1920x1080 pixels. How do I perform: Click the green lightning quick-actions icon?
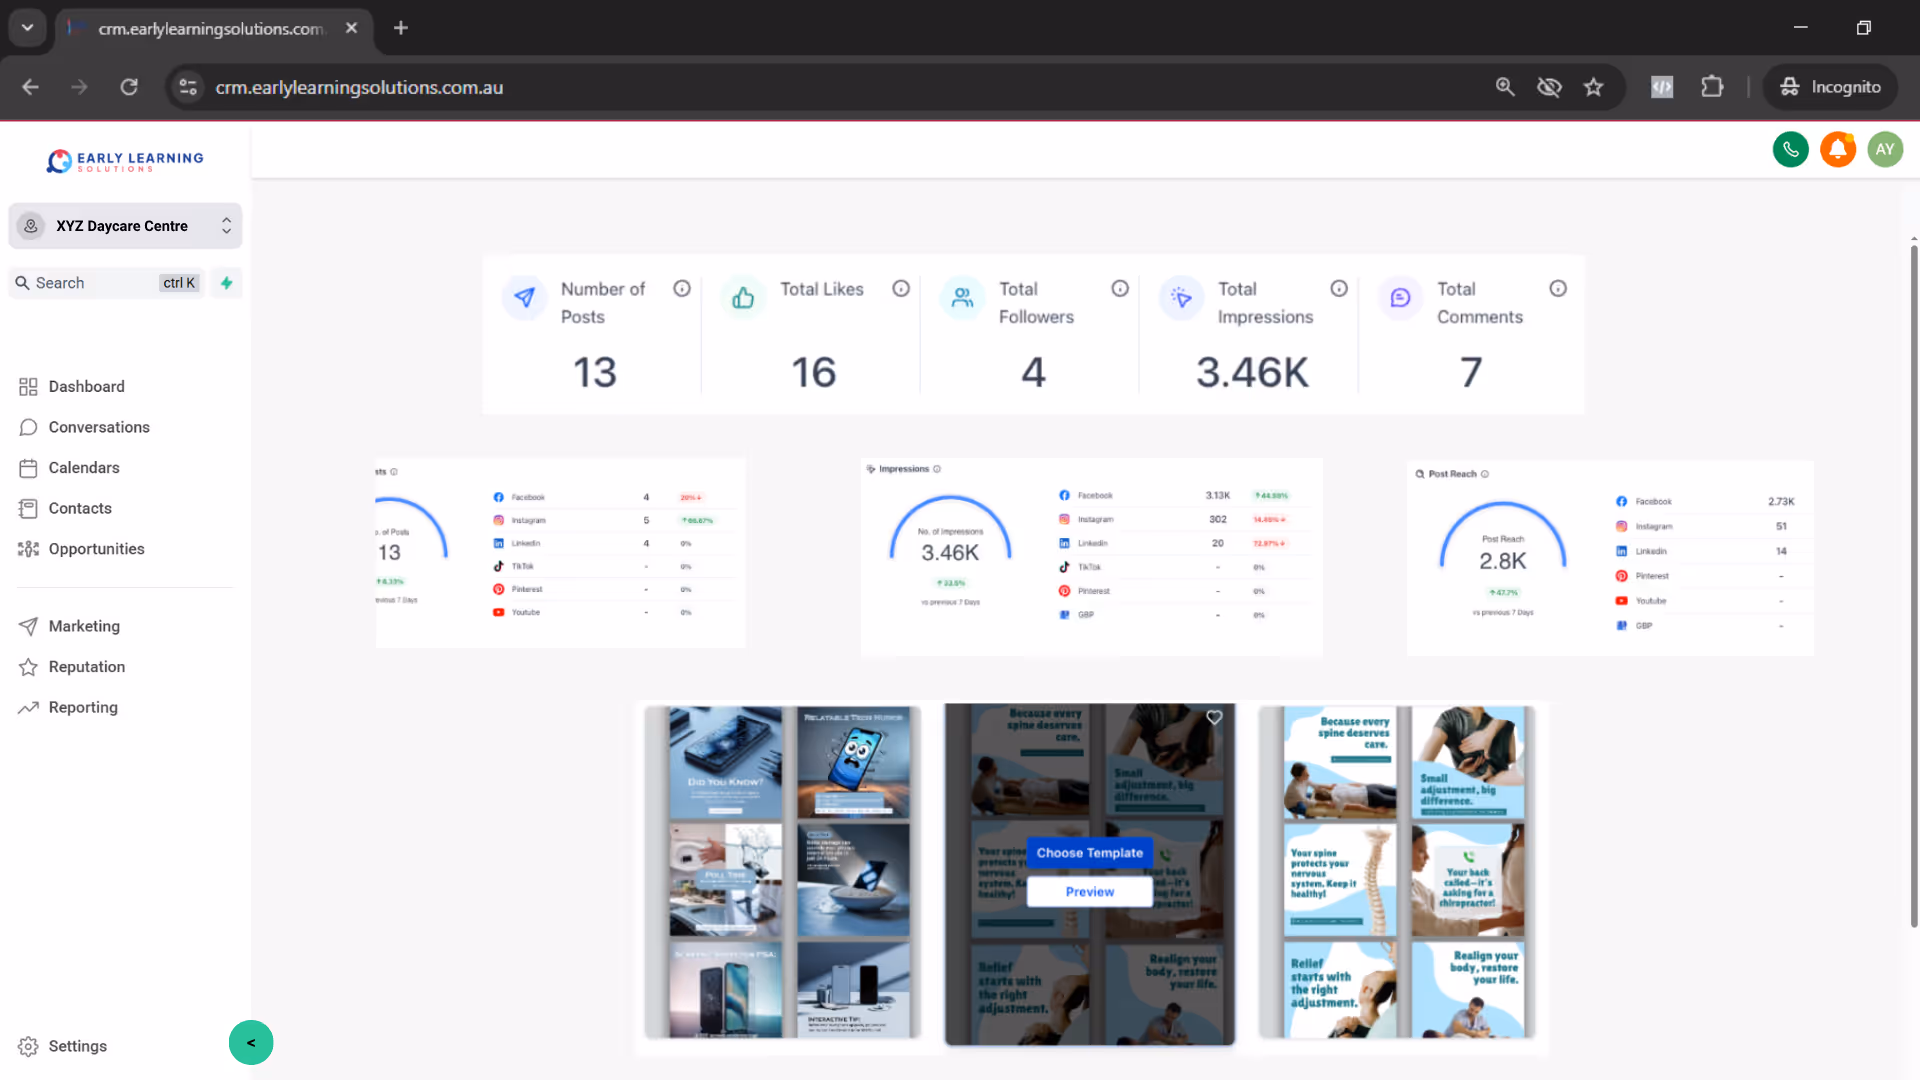click(227, 283)
